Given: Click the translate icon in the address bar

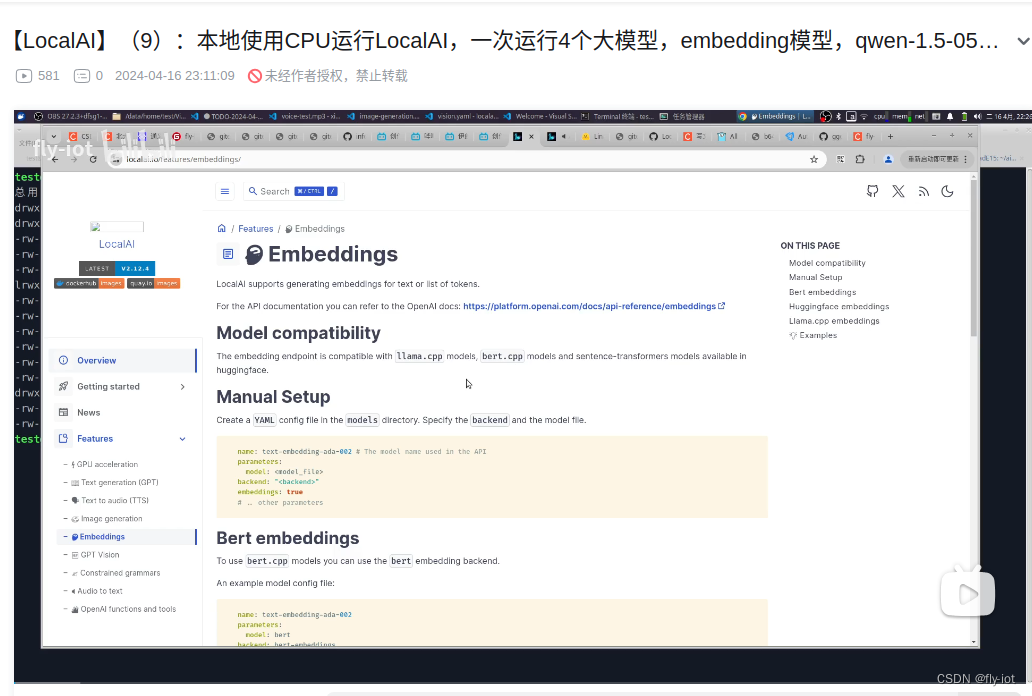Looking at the screenshot, I should (x=840, y=159).
